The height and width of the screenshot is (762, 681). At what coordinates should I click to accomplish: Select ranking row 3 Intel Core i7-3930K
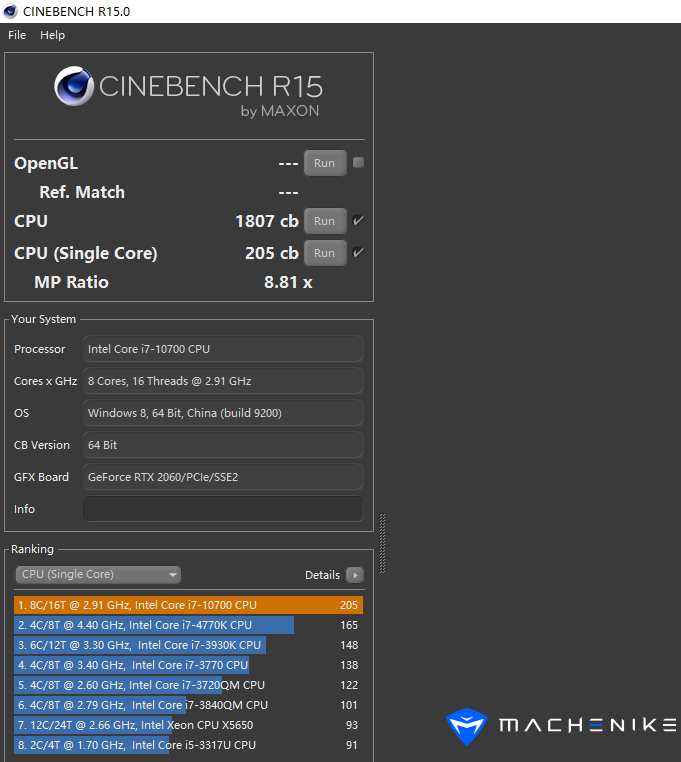[x=188, y=645]
